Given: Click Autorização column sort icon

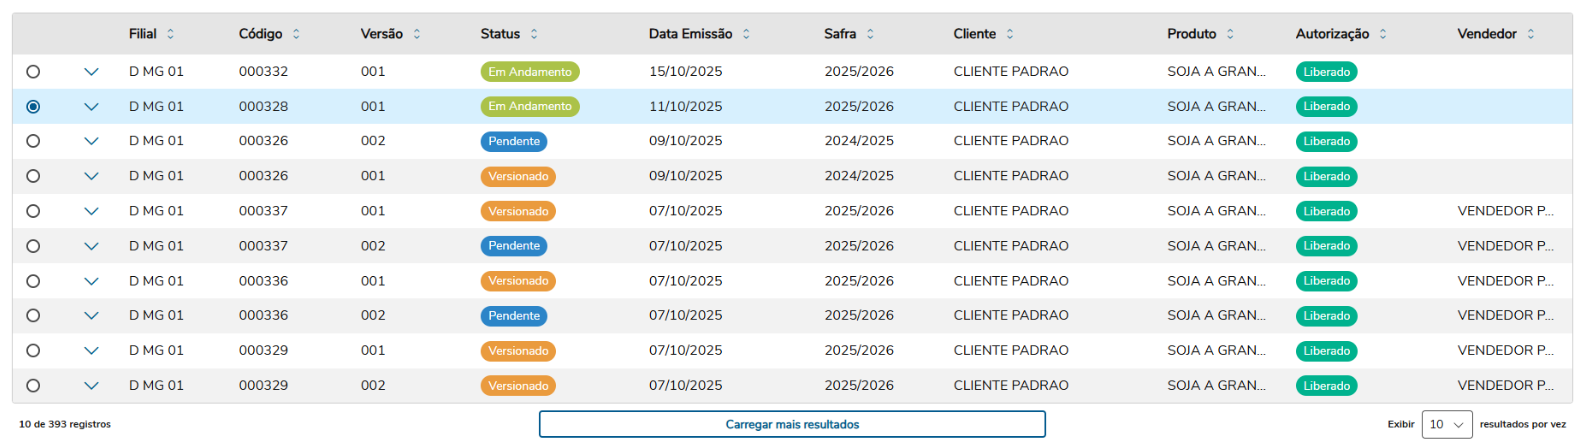Looking at the screenshot, I should click(x=1383, y=34).
